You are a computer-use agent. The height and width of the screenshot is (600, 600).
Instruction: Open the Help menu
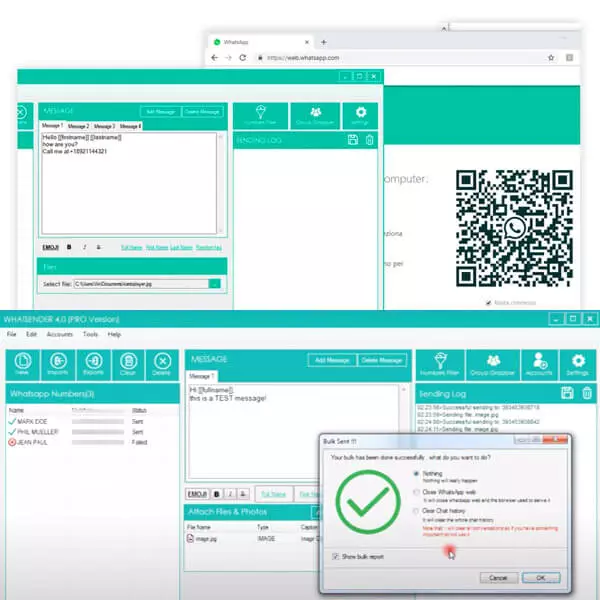point(114,334)
